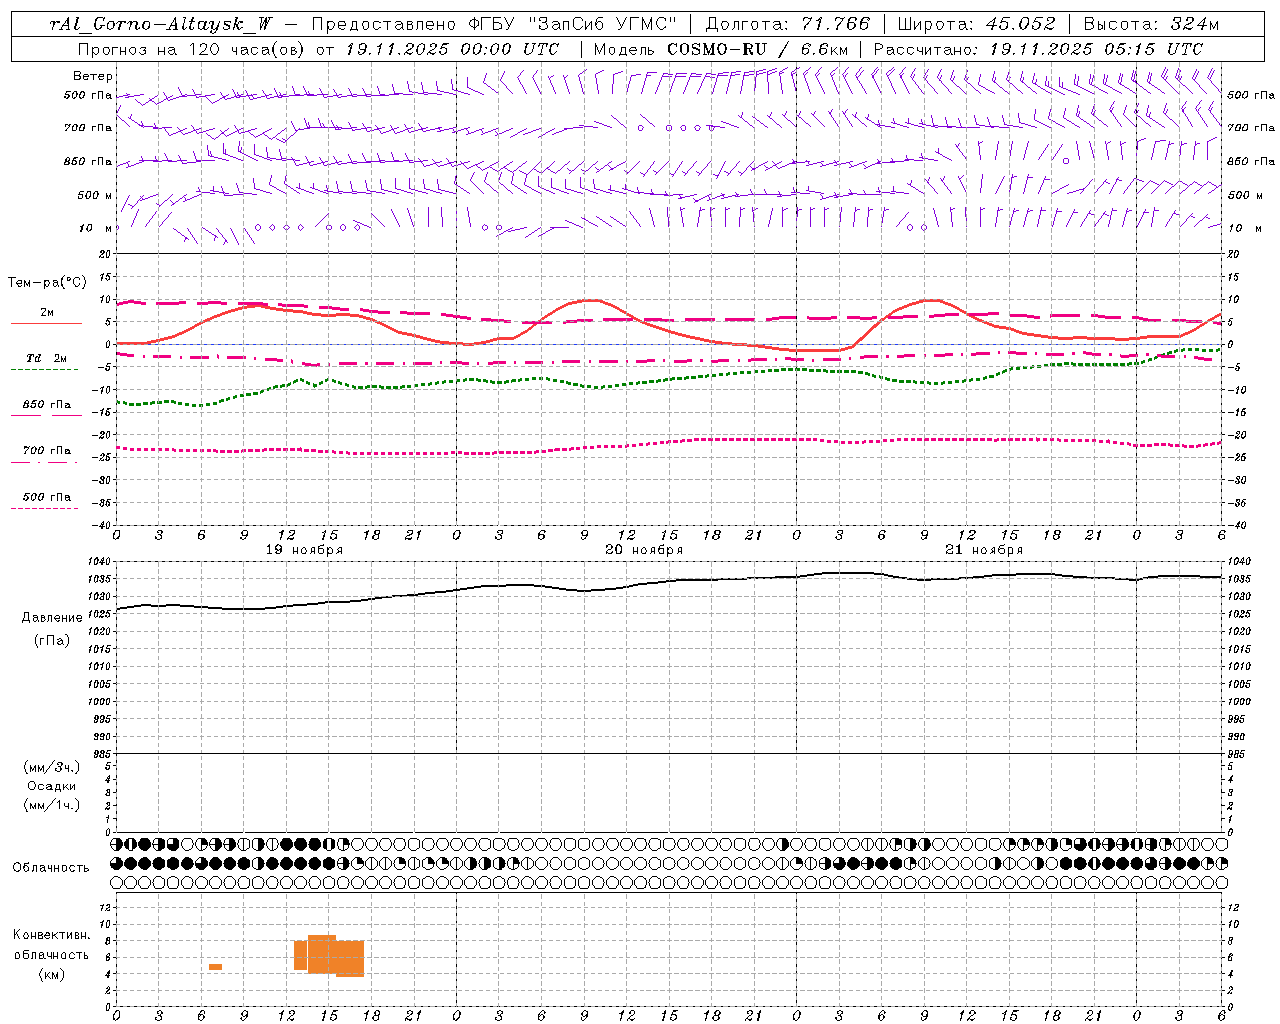Click 'Прогноз на 120 часа(ов)' forecast header

pos(192,49)
